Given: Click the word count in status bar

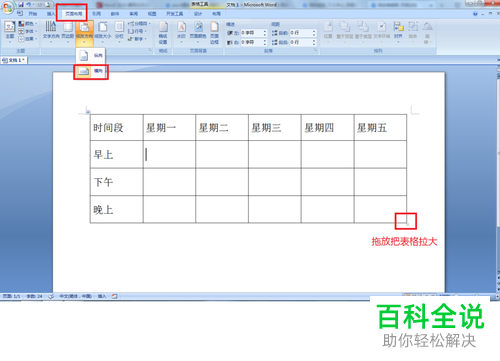Looking at the screenshot, I should coord(34,296).
